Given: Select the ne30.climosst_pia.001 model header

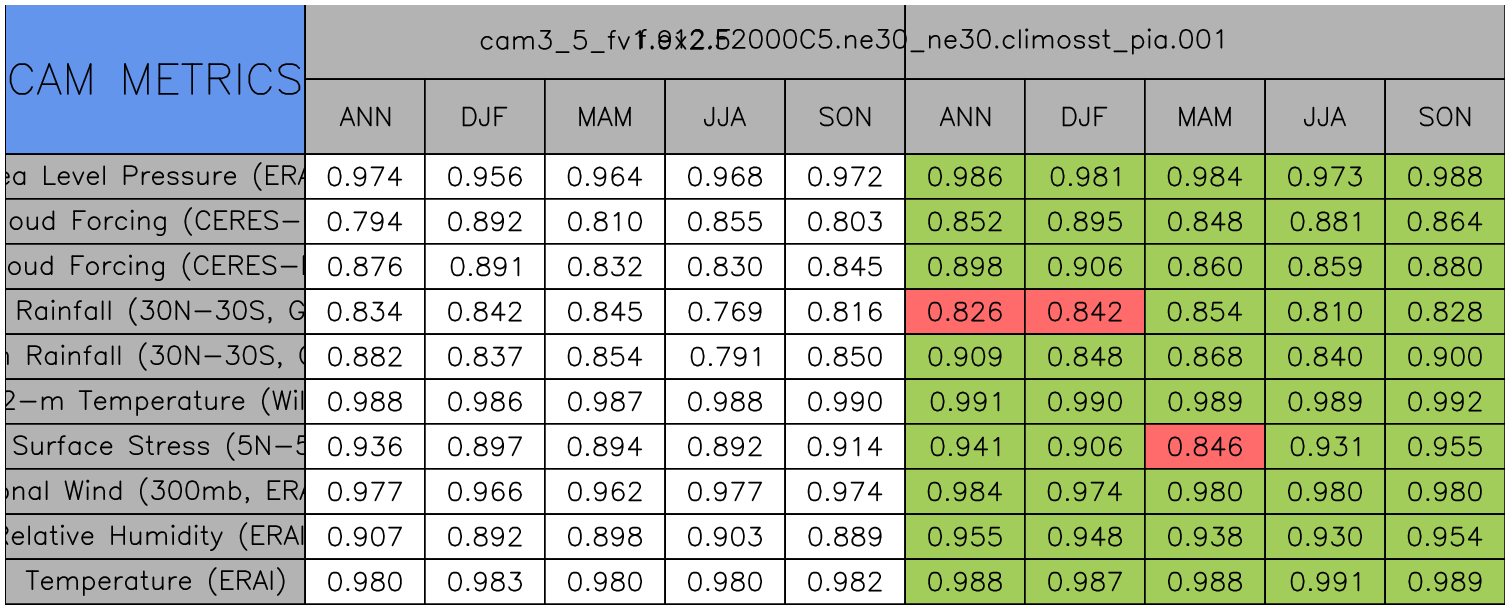Looking at the screenshot, I should click(x=1204, y=41).
